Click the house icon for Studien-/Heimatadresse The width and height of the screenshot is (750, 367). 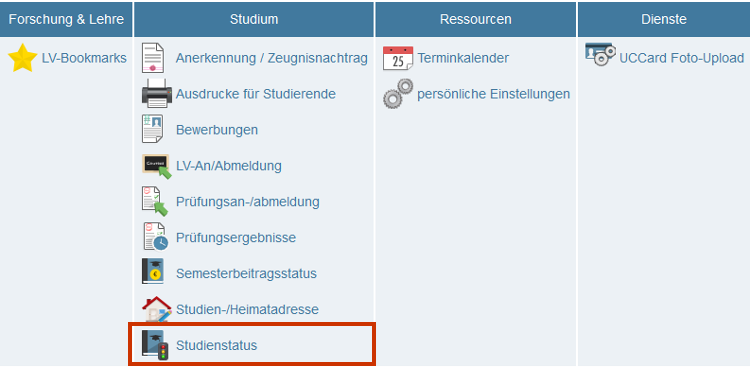point(157,309)
